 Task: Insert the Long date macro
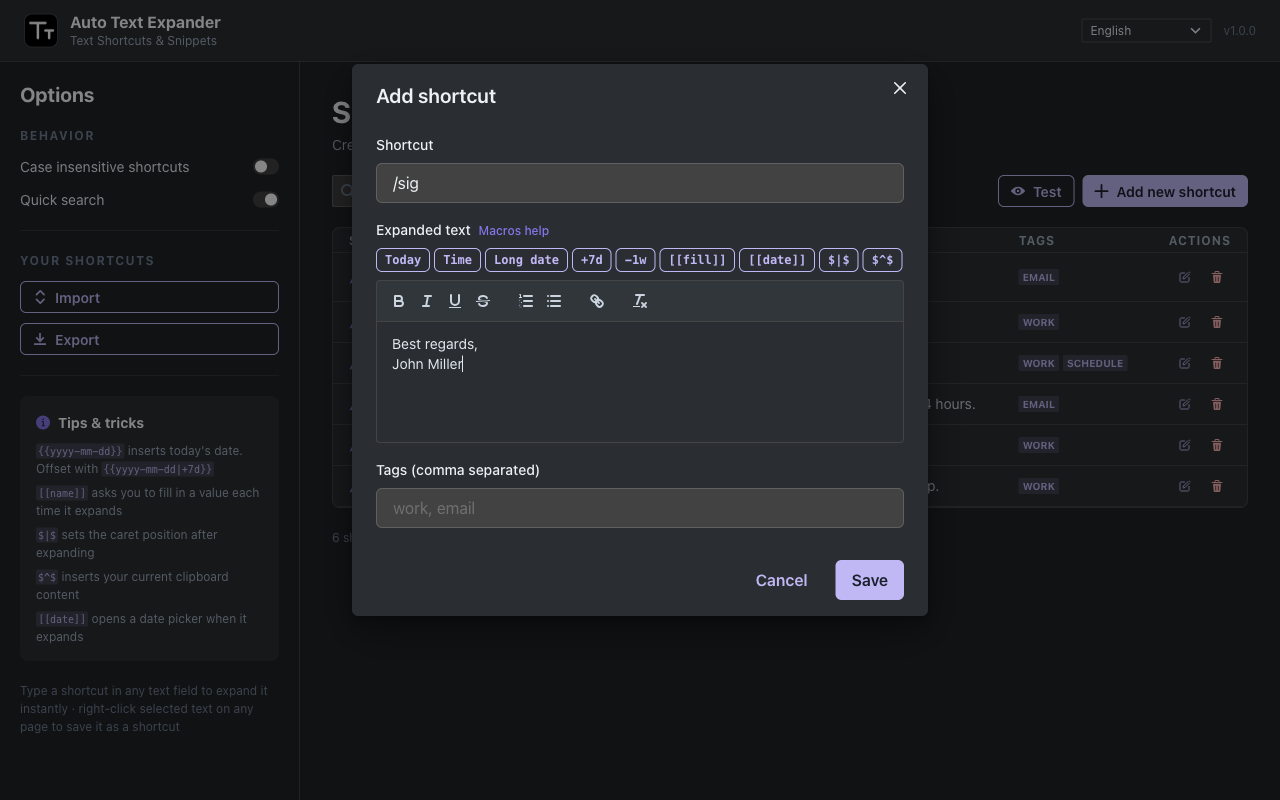pos(526,260)
